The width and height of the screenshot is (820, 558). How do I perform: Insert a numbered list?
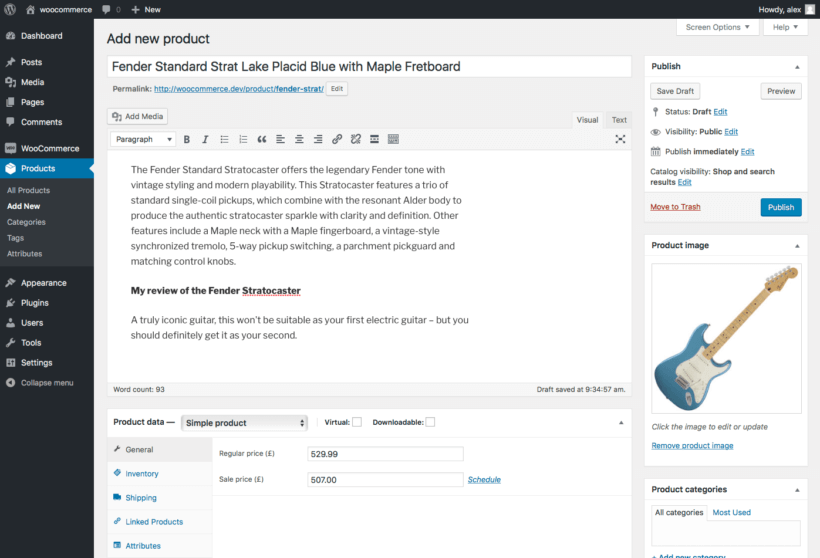click(243, 139)
